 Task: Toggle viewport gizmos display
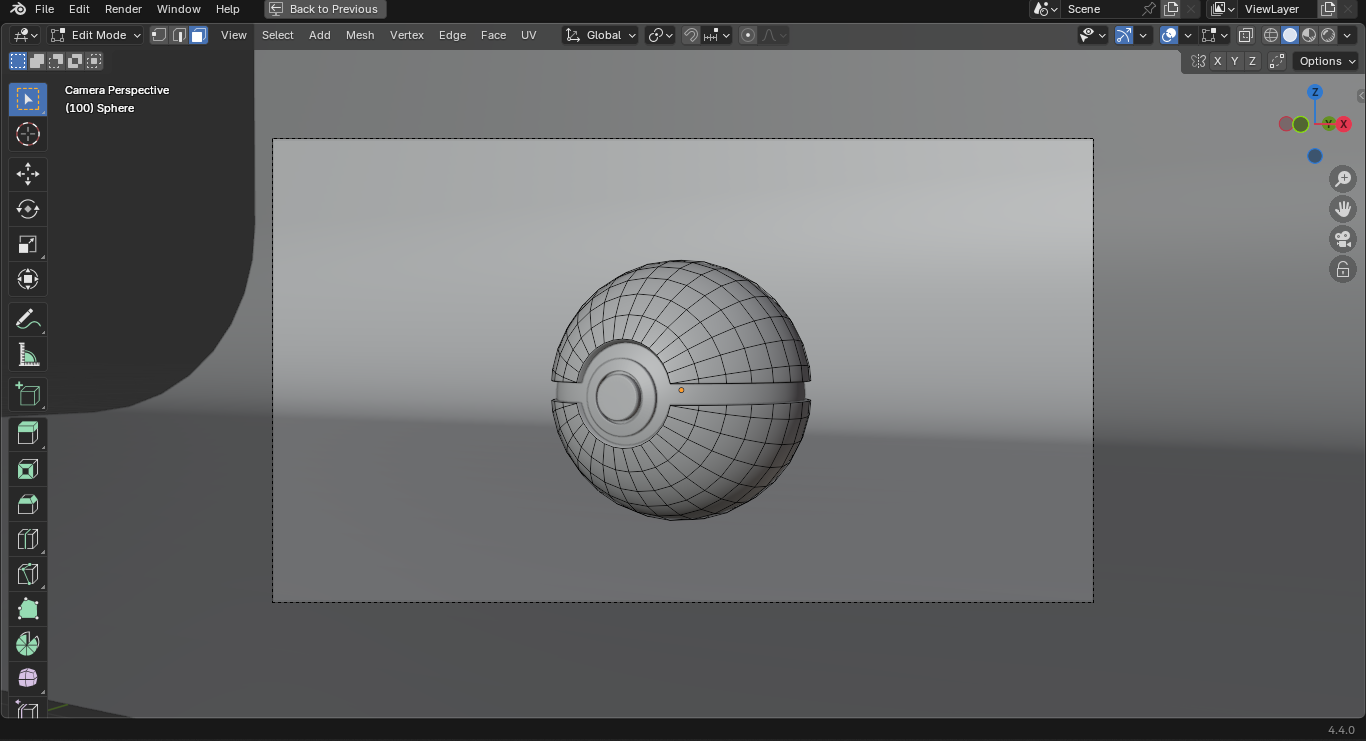[x=1124, y=35]
